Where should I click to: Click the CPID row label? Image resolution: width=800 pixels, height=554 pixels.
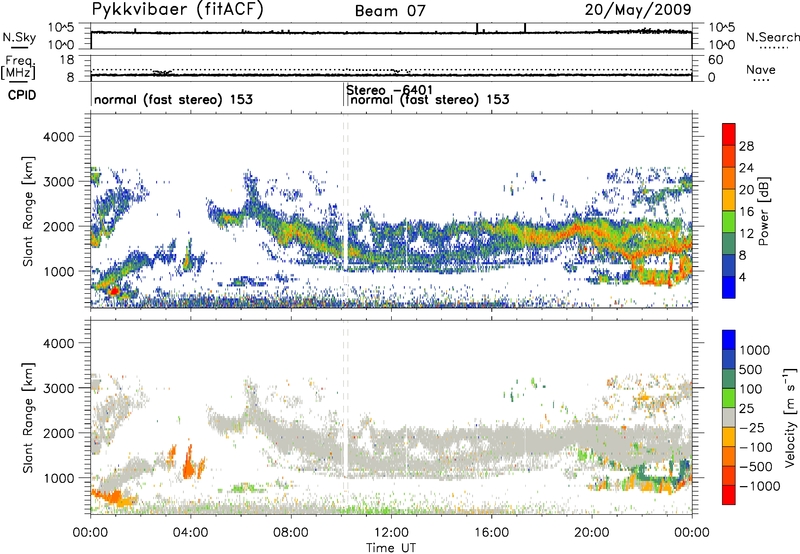[x=22, y=95]
